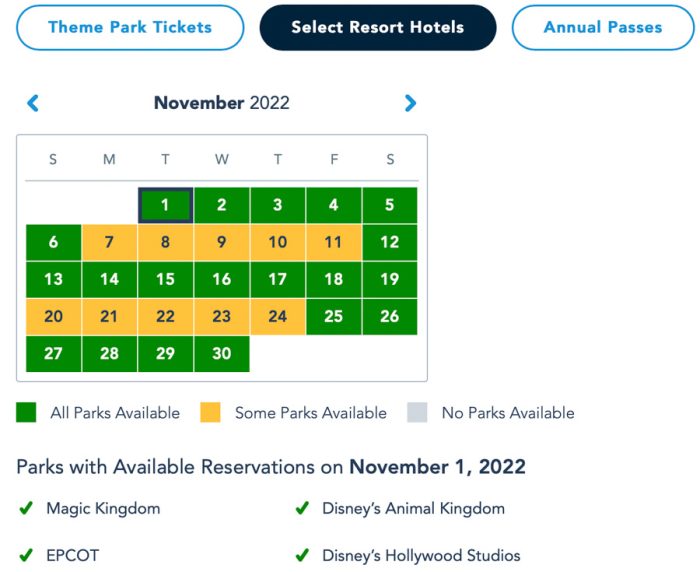Pick November 12 on the calendar
The width and height of the screenshot is (700, 572).
[x=389, y=242]
